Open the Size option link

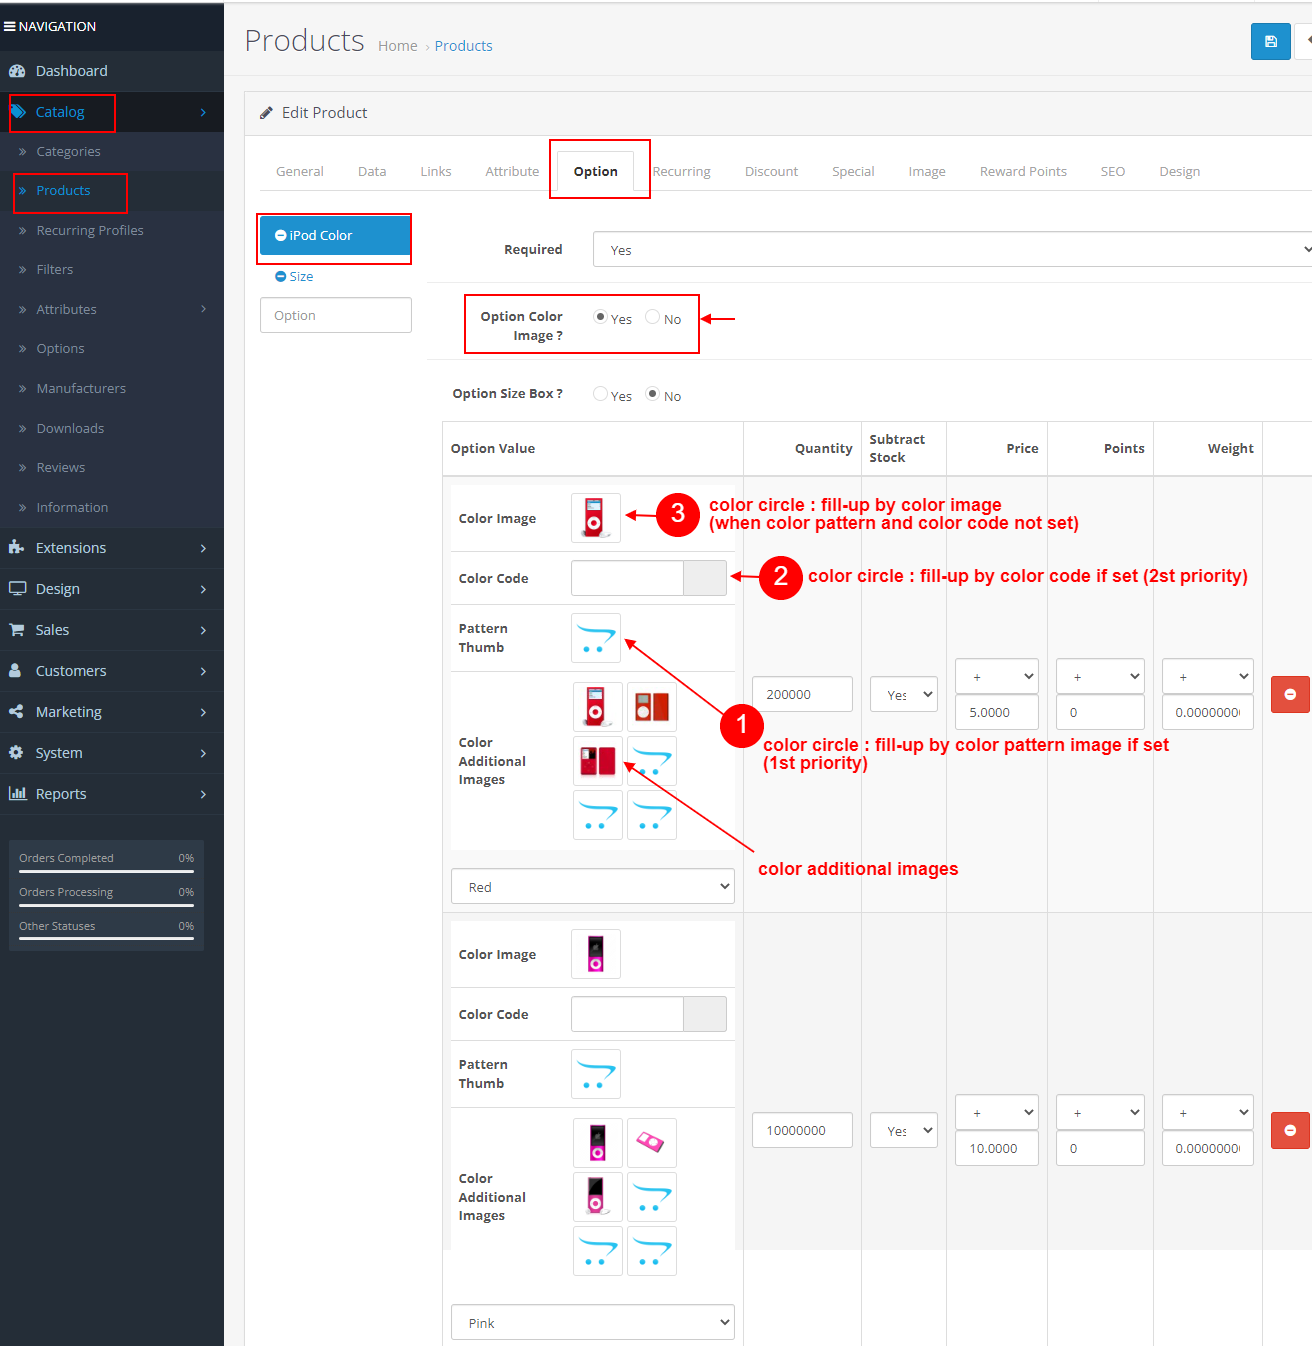click(x=301, y=277)
